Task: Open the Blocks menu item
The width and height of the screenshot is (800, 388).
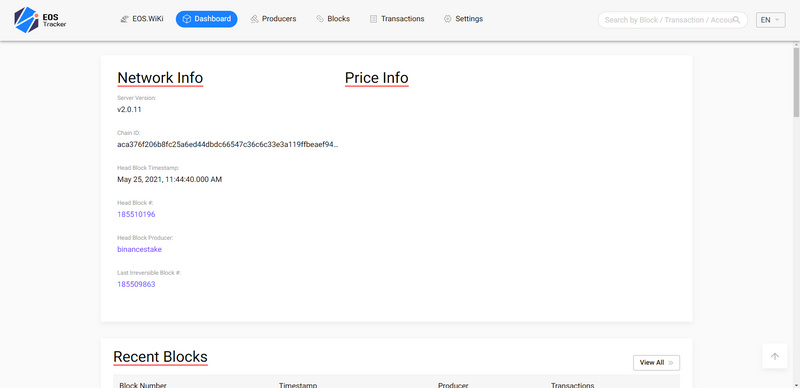Action: point(333,19)
